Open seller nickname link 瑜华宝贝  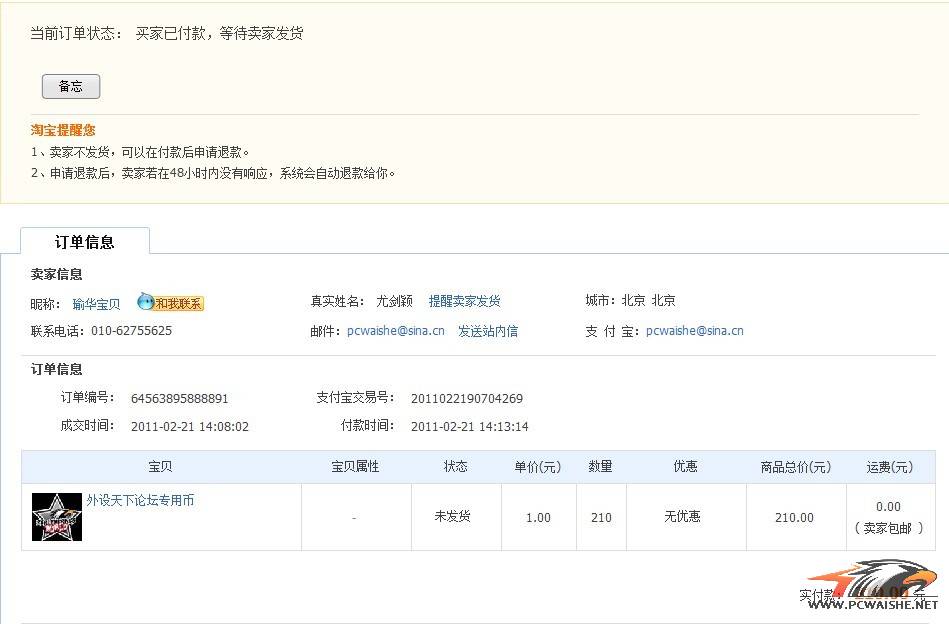96,304
